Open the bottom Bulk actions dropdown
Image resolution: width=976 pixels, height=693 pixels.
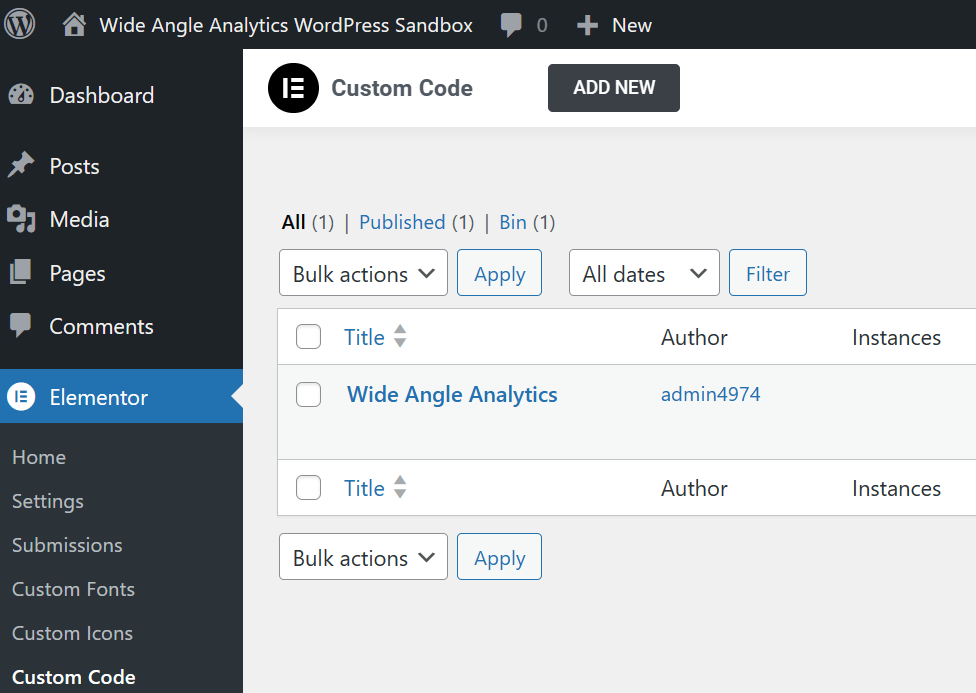[364, 557]
